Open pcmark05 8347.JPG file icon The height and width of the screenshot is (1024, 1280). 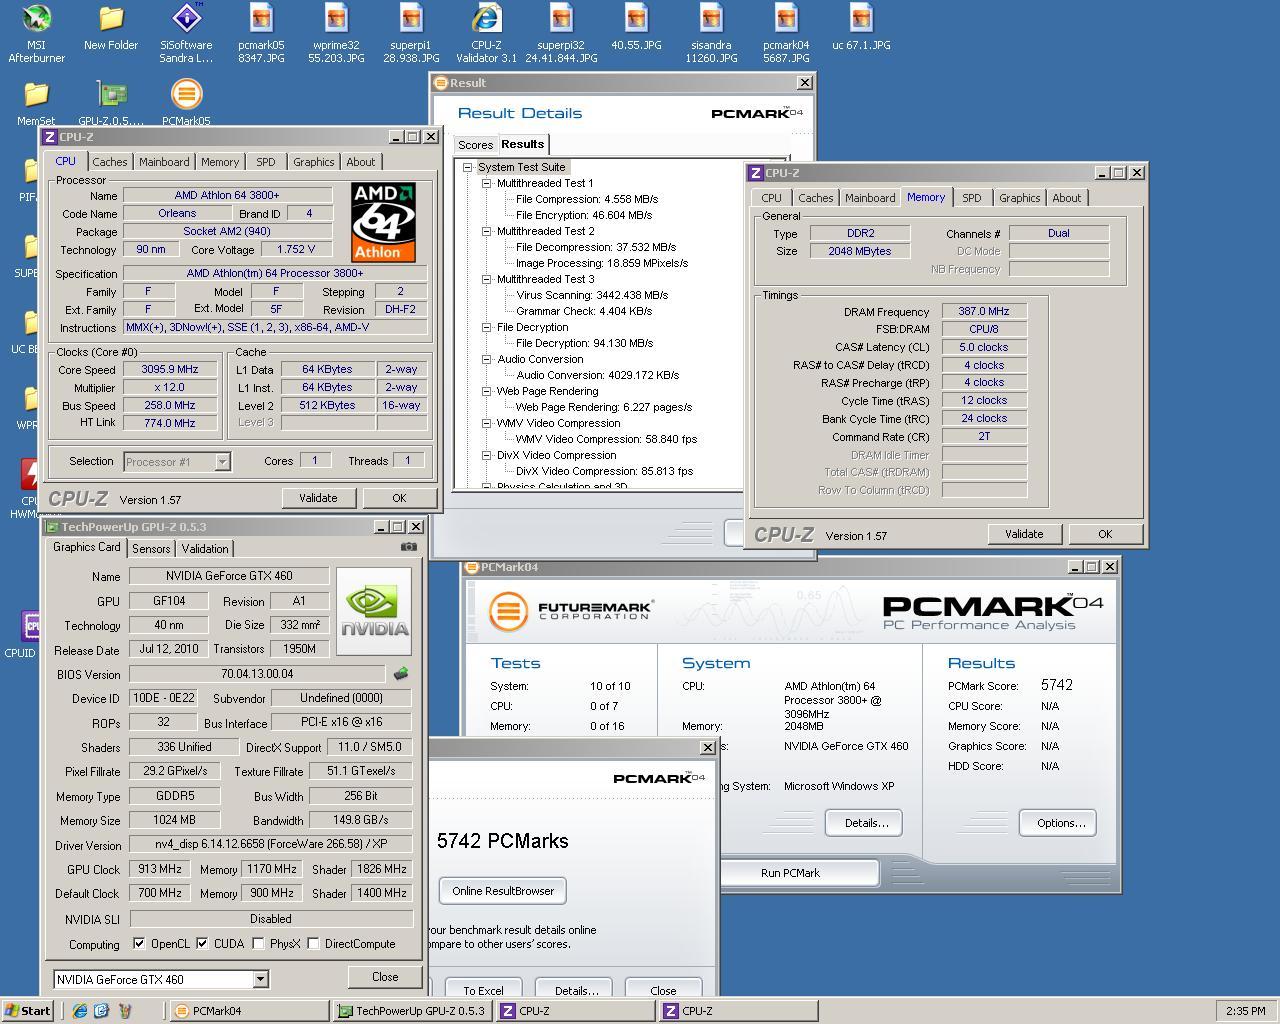(x=261, y=33)
